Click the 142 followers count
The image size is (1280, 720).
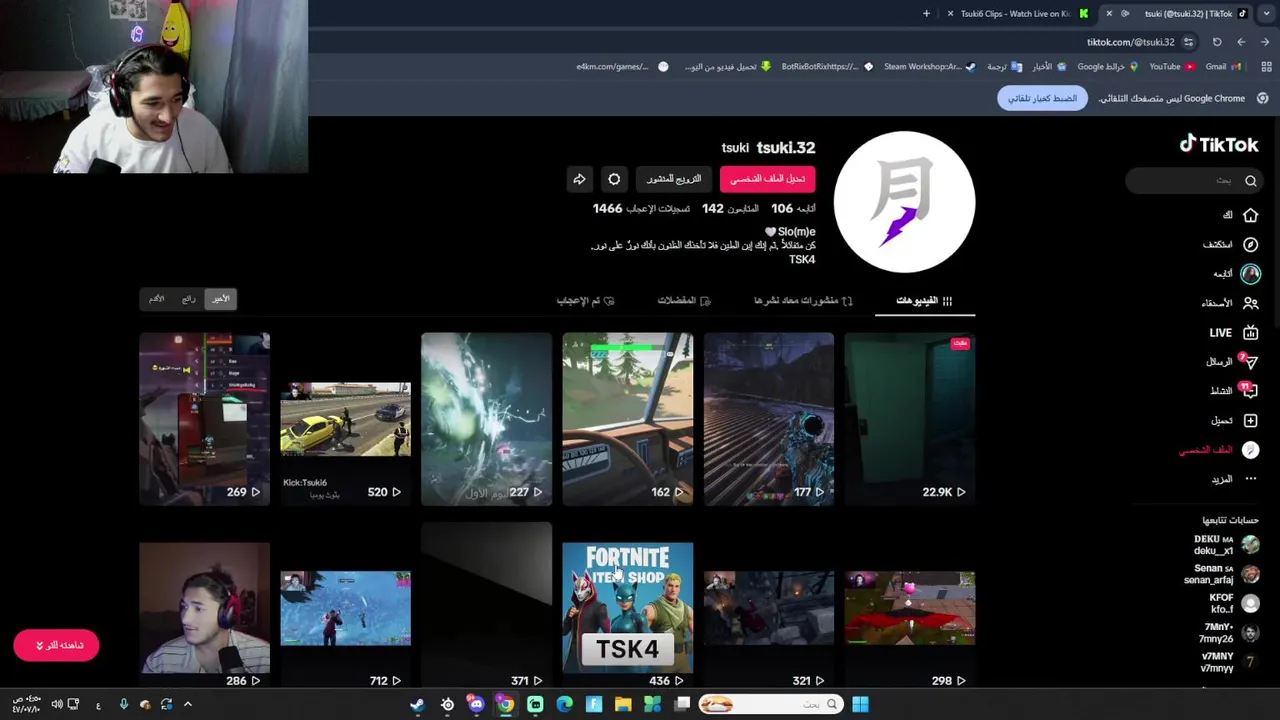pos(730,208)
